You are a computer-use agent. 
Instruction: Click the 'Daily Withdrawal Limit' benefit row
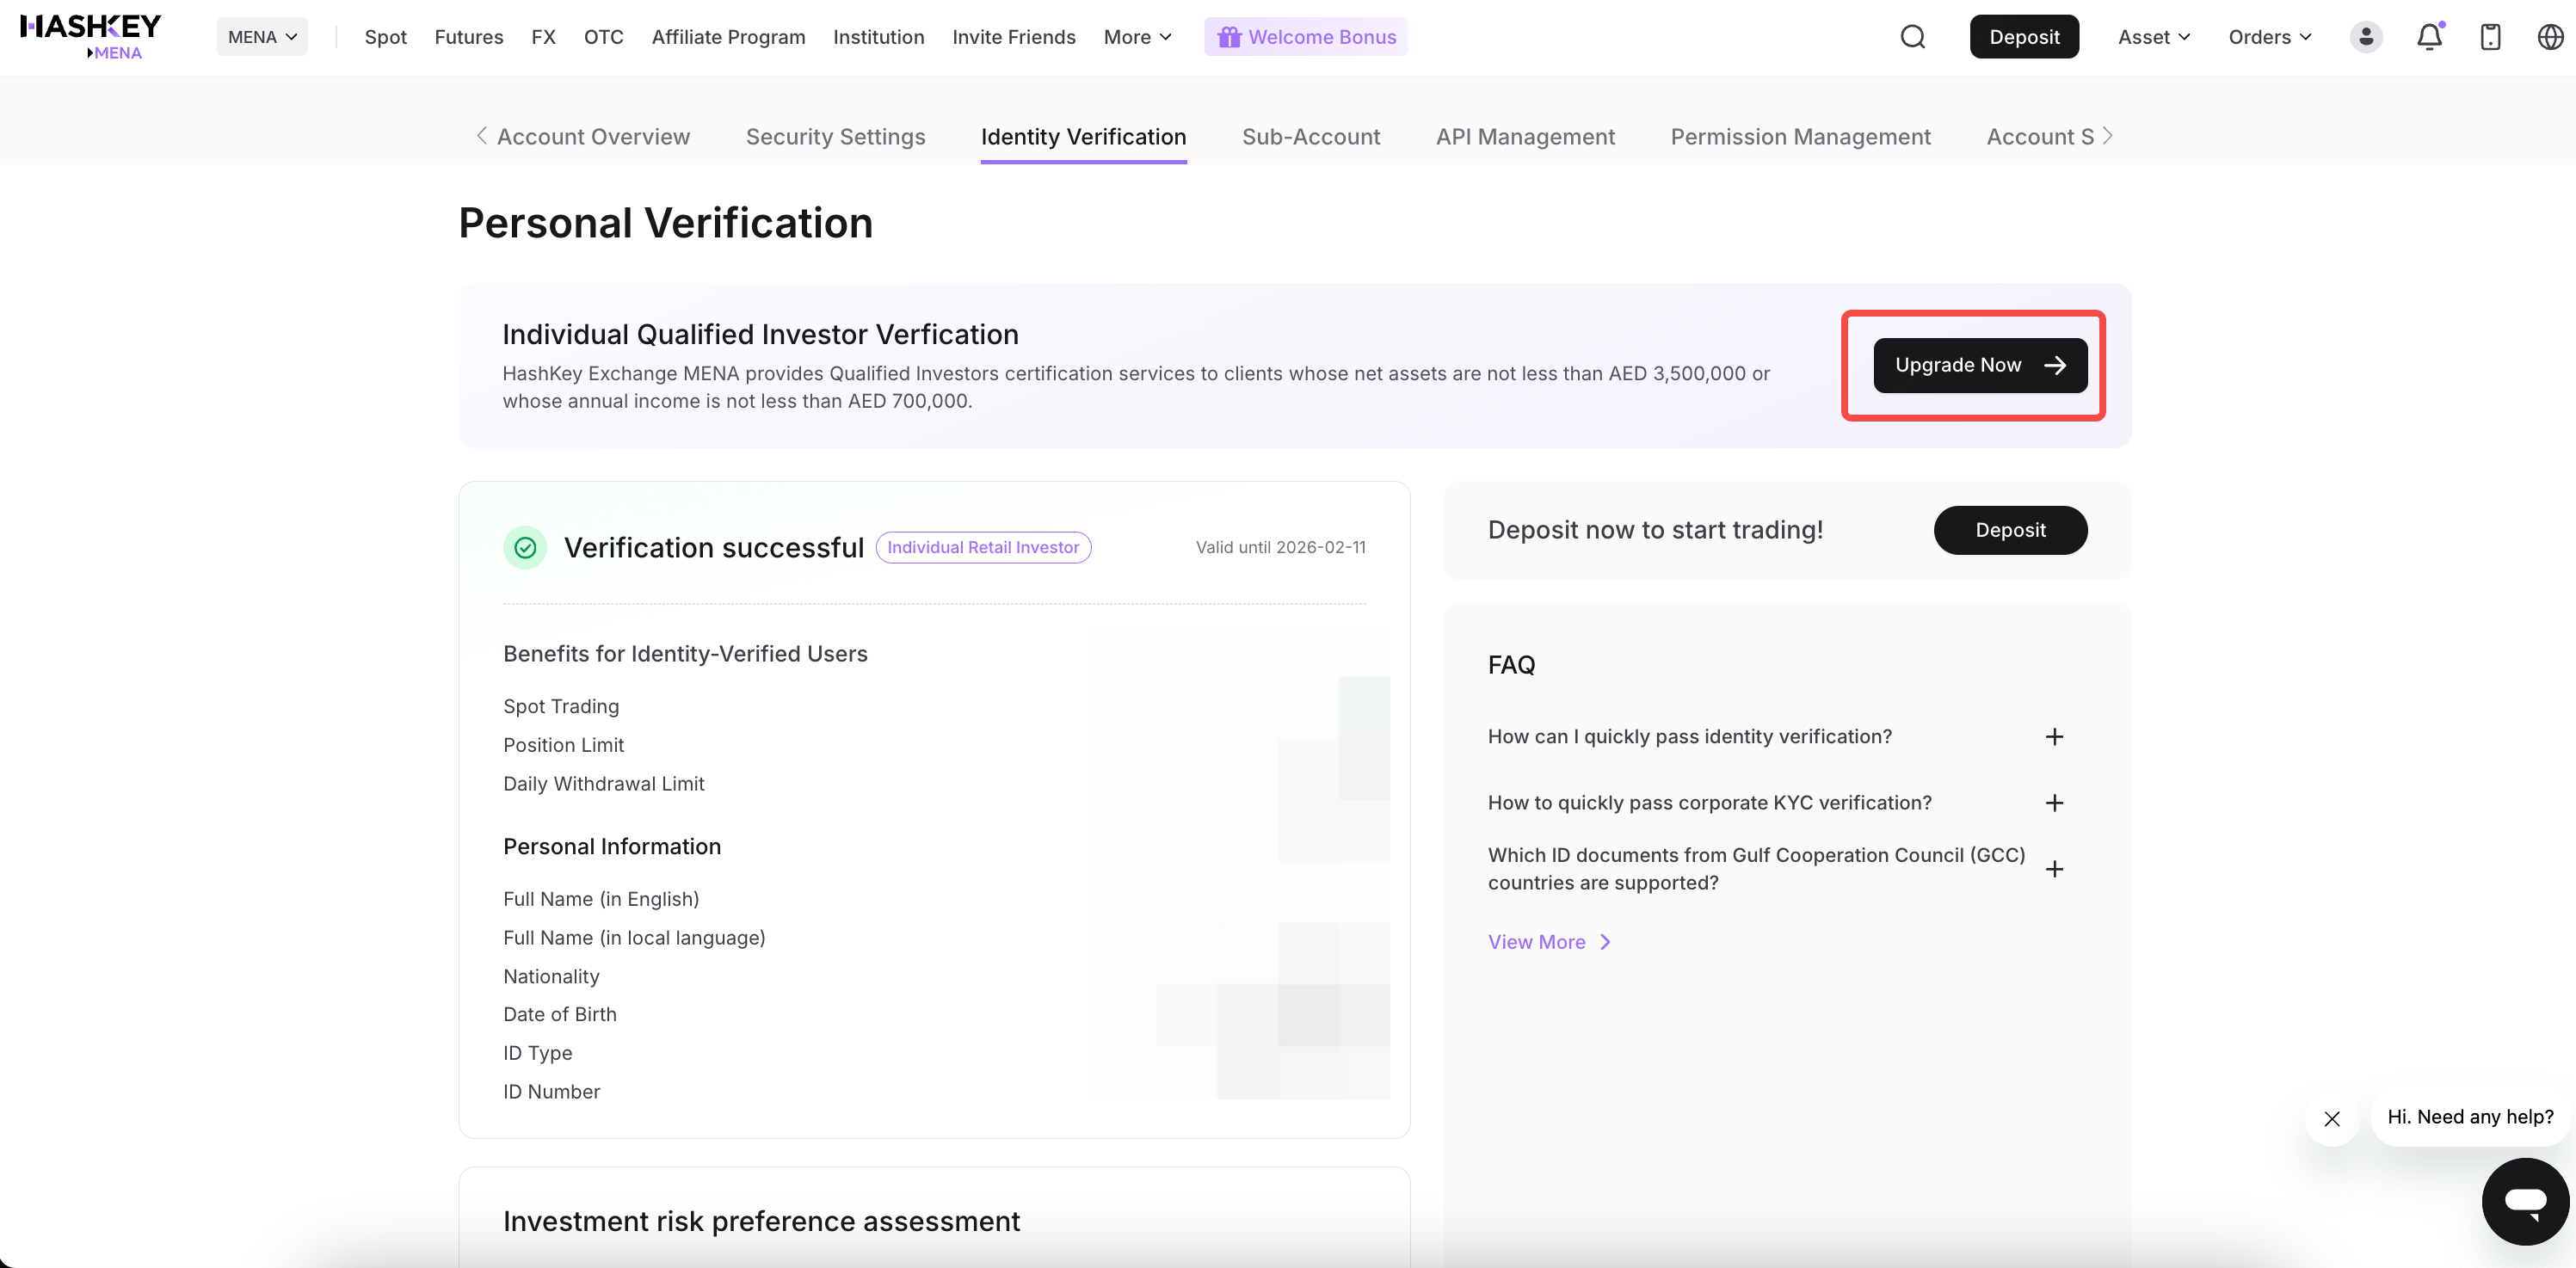pos(604,784)
